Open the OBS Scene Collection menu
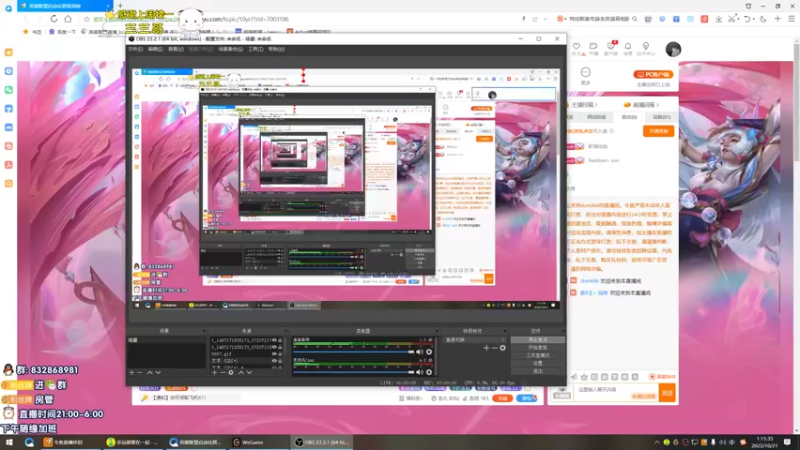 point(231,49)
